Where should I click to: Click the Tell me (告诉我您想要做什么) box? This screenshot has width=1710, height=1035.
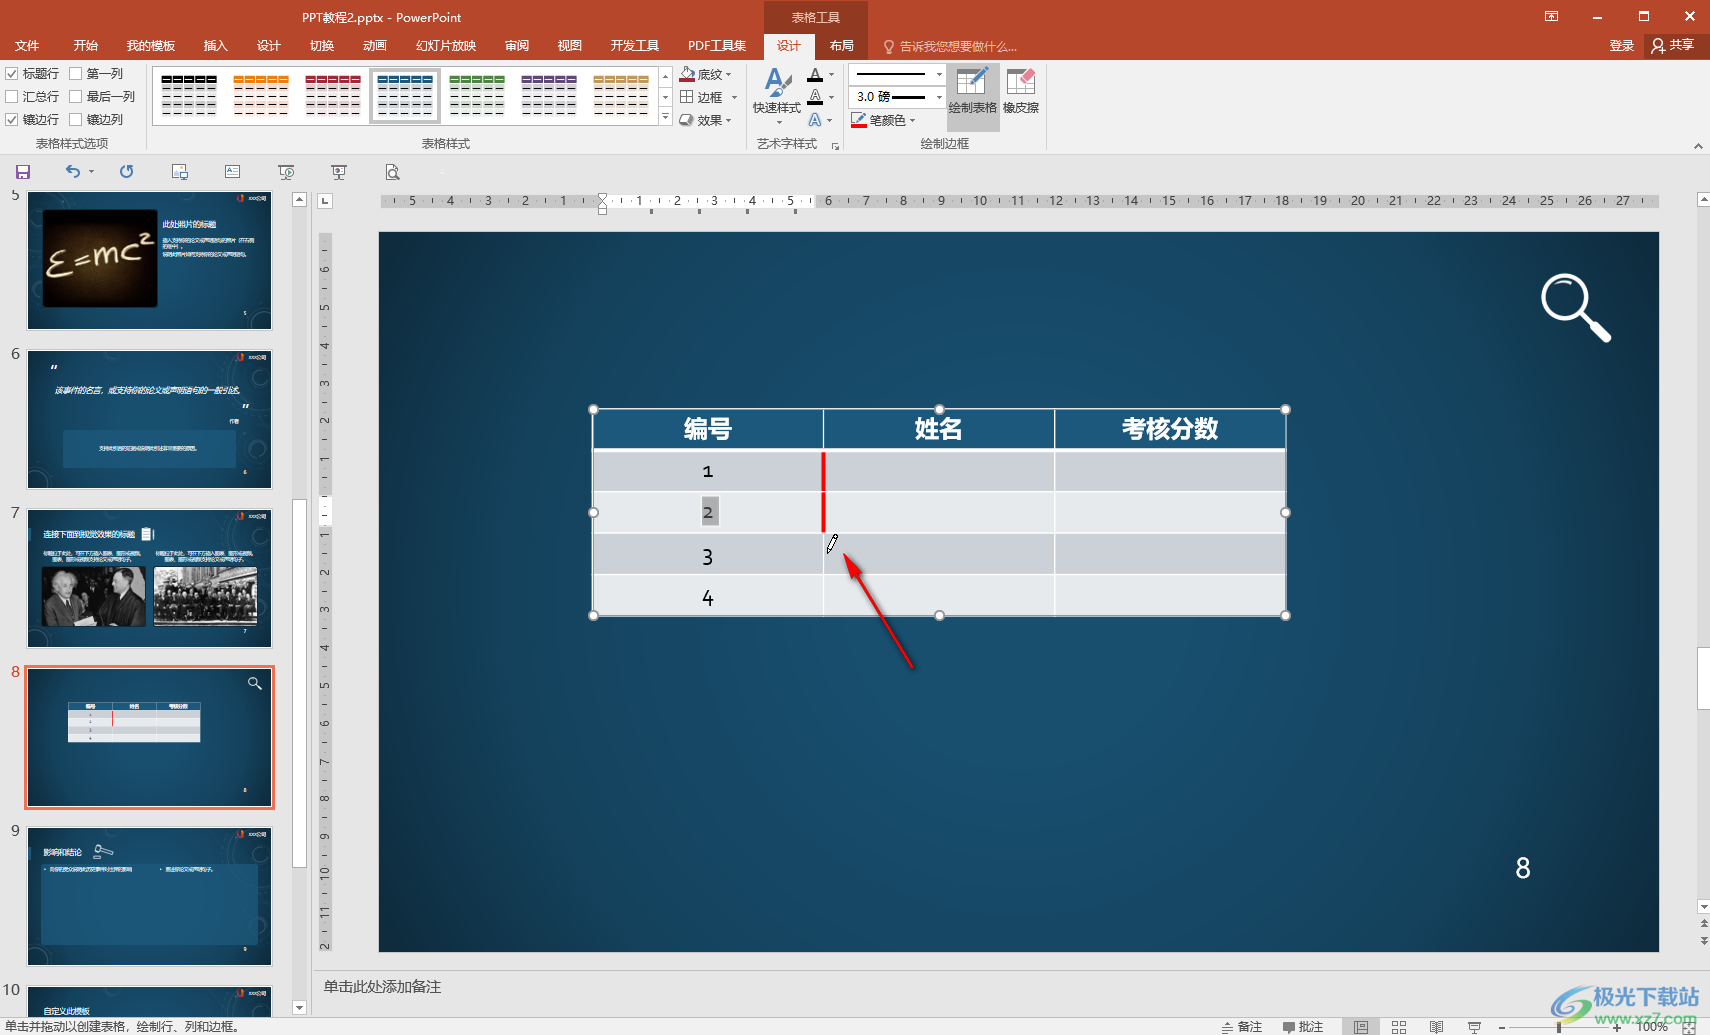click(x=950, y=46)
